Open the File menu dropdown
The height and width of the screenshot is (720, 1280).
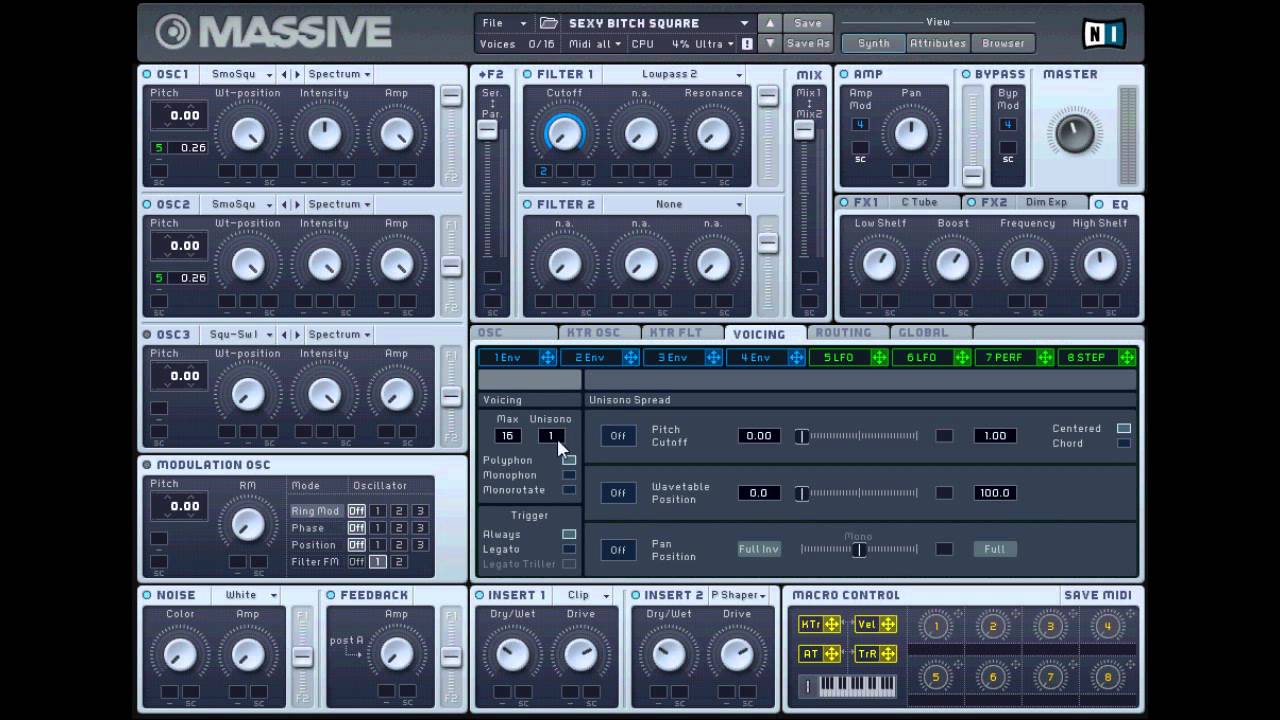(504, 23)
